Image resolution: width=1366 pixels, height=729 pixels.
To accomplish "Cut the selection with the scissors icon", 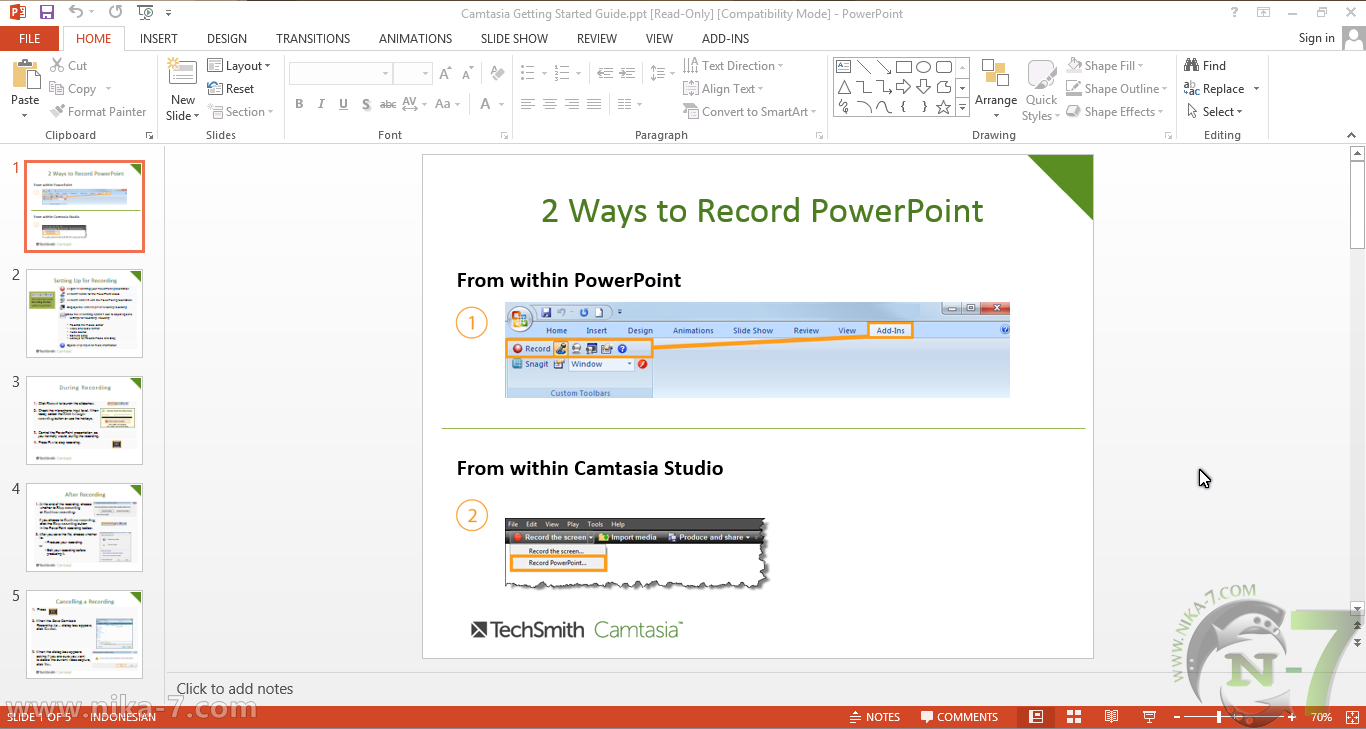I will point(58,66).
